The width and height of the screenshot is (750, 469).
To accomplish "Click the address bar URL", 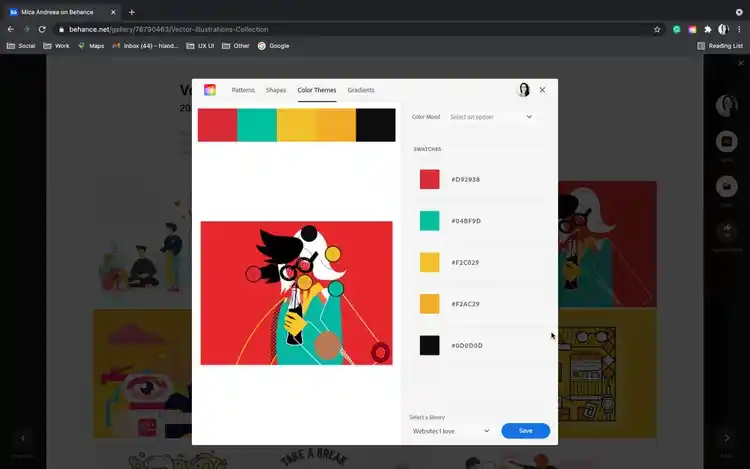I will point(168,29).
